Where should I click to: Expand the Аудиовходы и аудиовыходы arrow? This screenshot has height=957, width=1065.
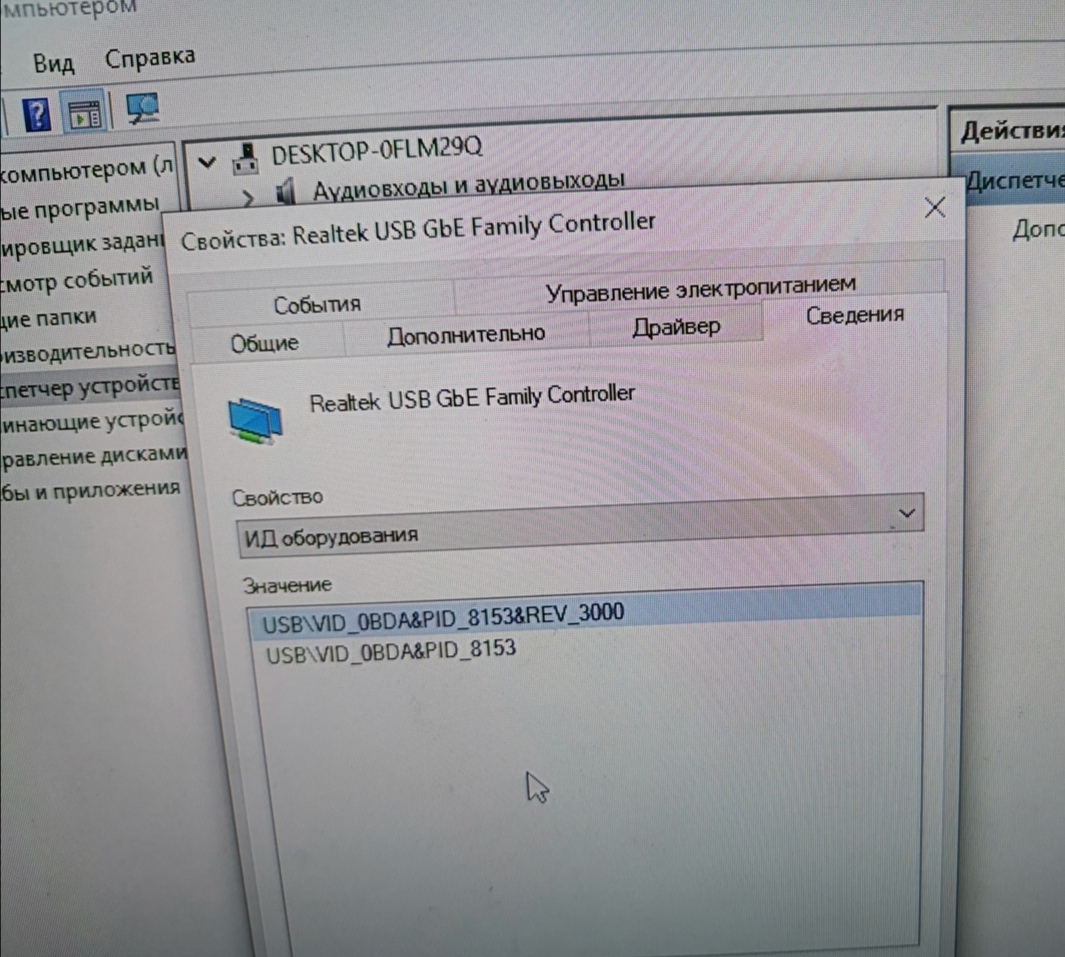coord(249,193)
